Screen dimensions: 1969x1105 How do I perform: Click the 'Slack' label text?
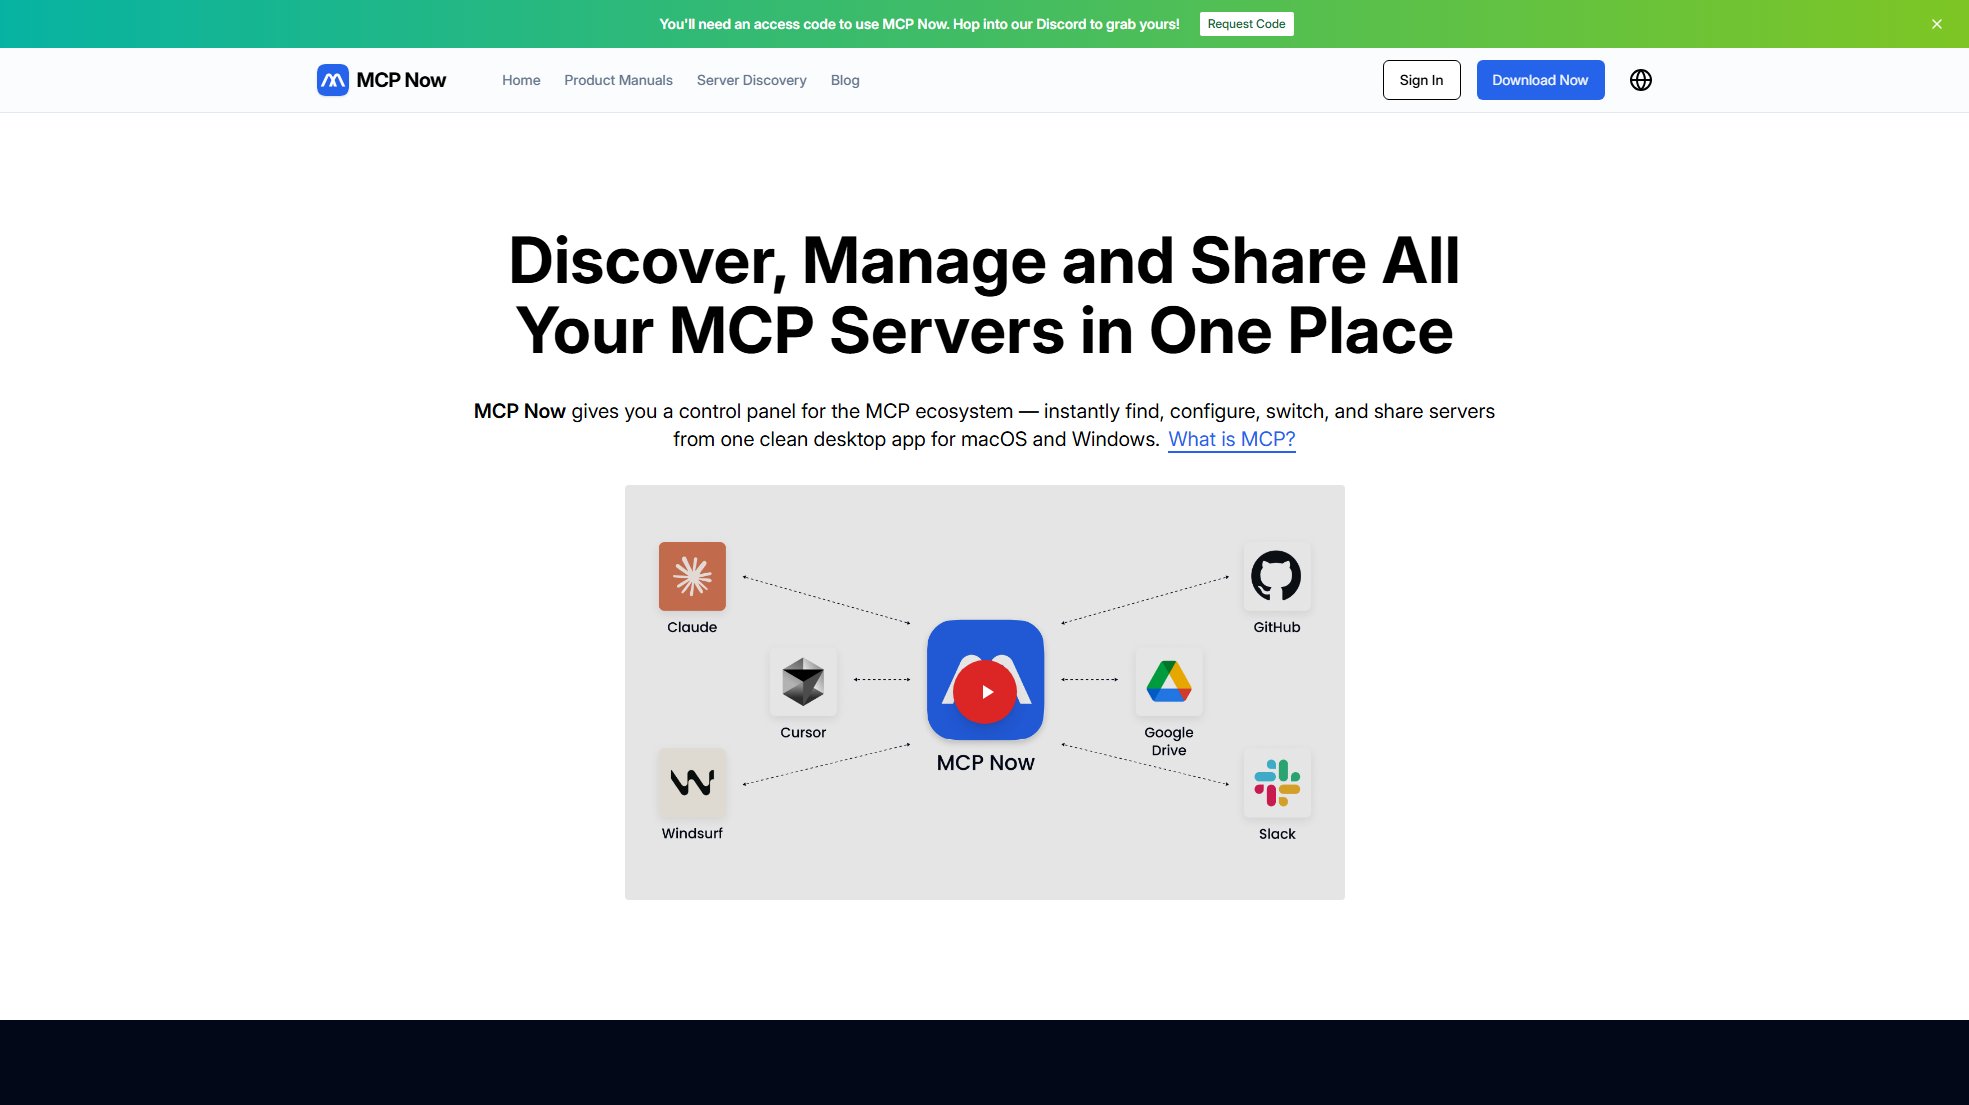click(x=1276, y=834)
